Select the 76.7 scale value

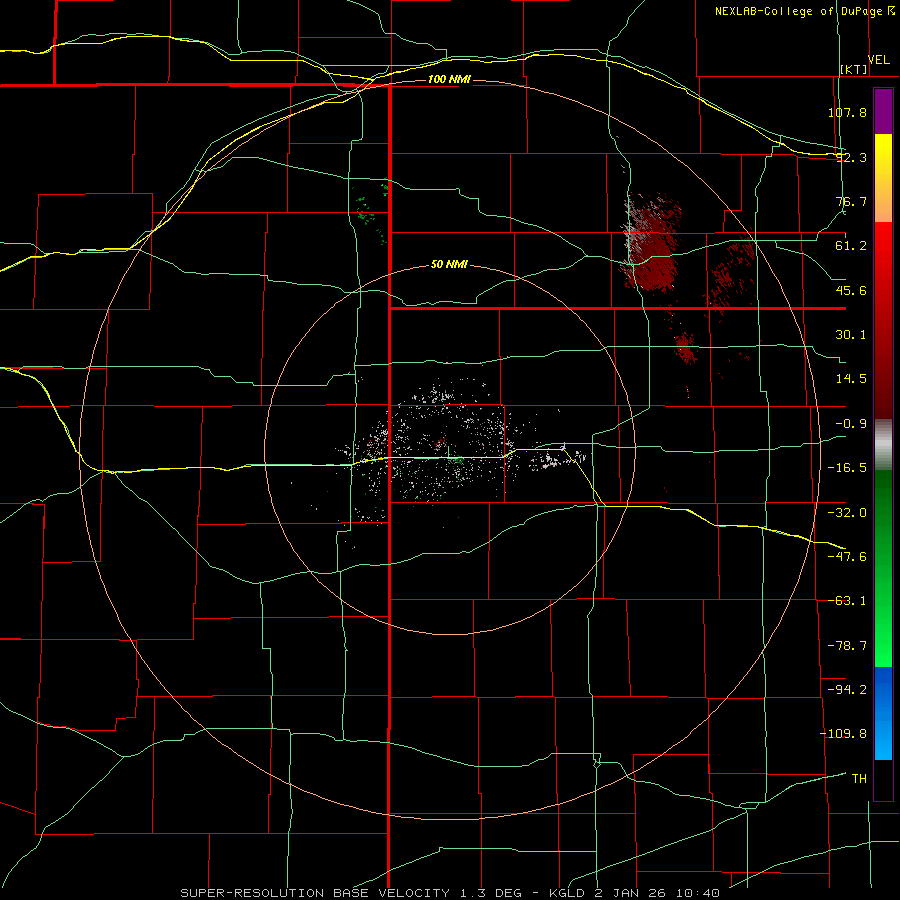(x=851, y=201)
